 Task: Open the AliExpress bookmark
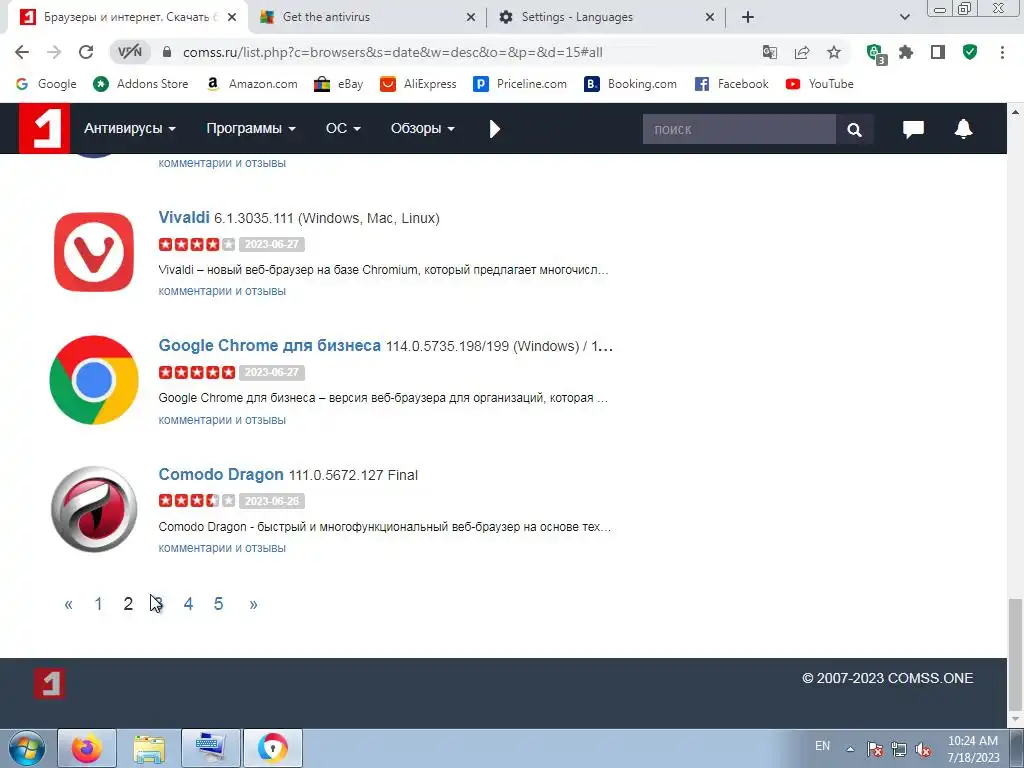point(418,84)
